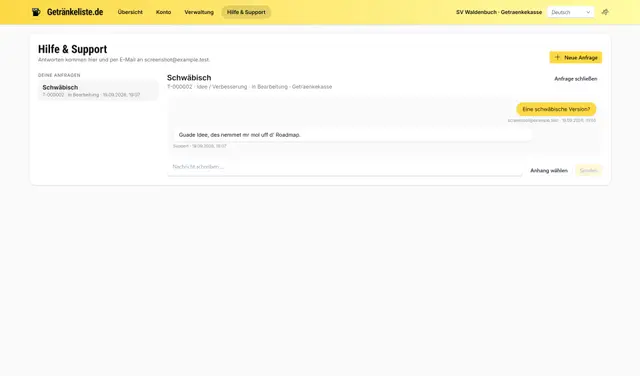Viewport: 640px width, 376px height.
Task: Open the Verwaltung section
Action: (x=199, y=12)
